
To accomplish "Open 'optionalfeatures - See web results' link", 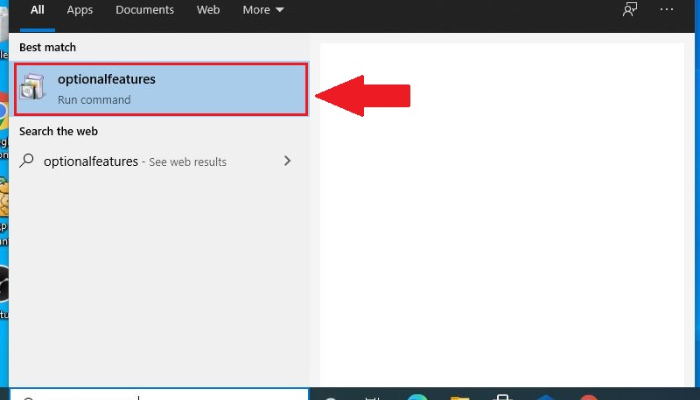I will [135, 161].
